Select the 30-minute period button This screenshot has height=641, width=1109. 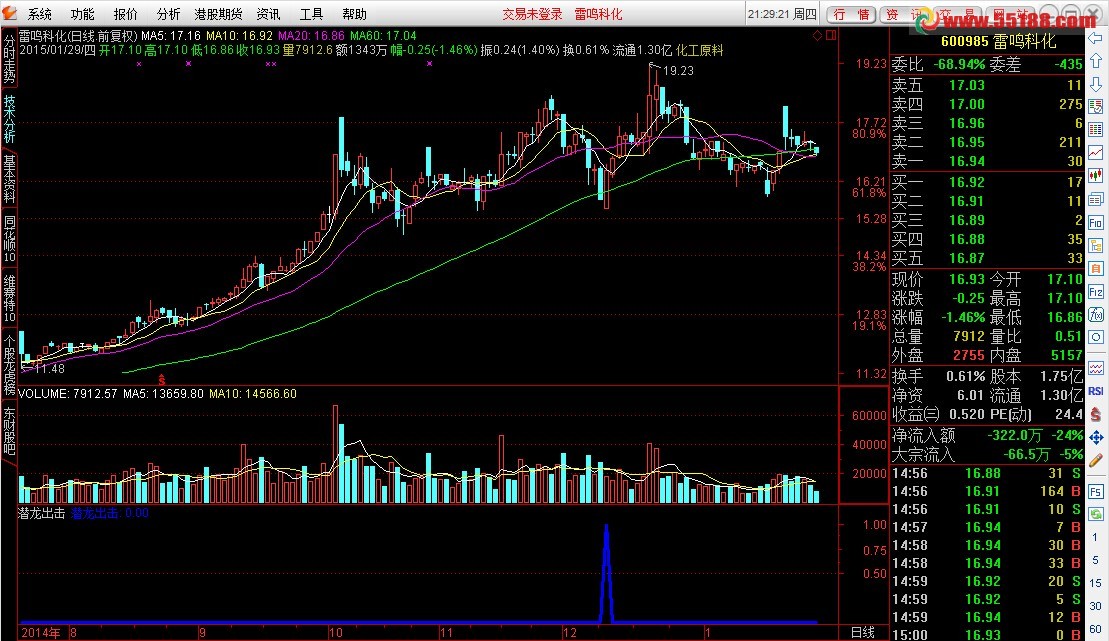click(1096, 606)
